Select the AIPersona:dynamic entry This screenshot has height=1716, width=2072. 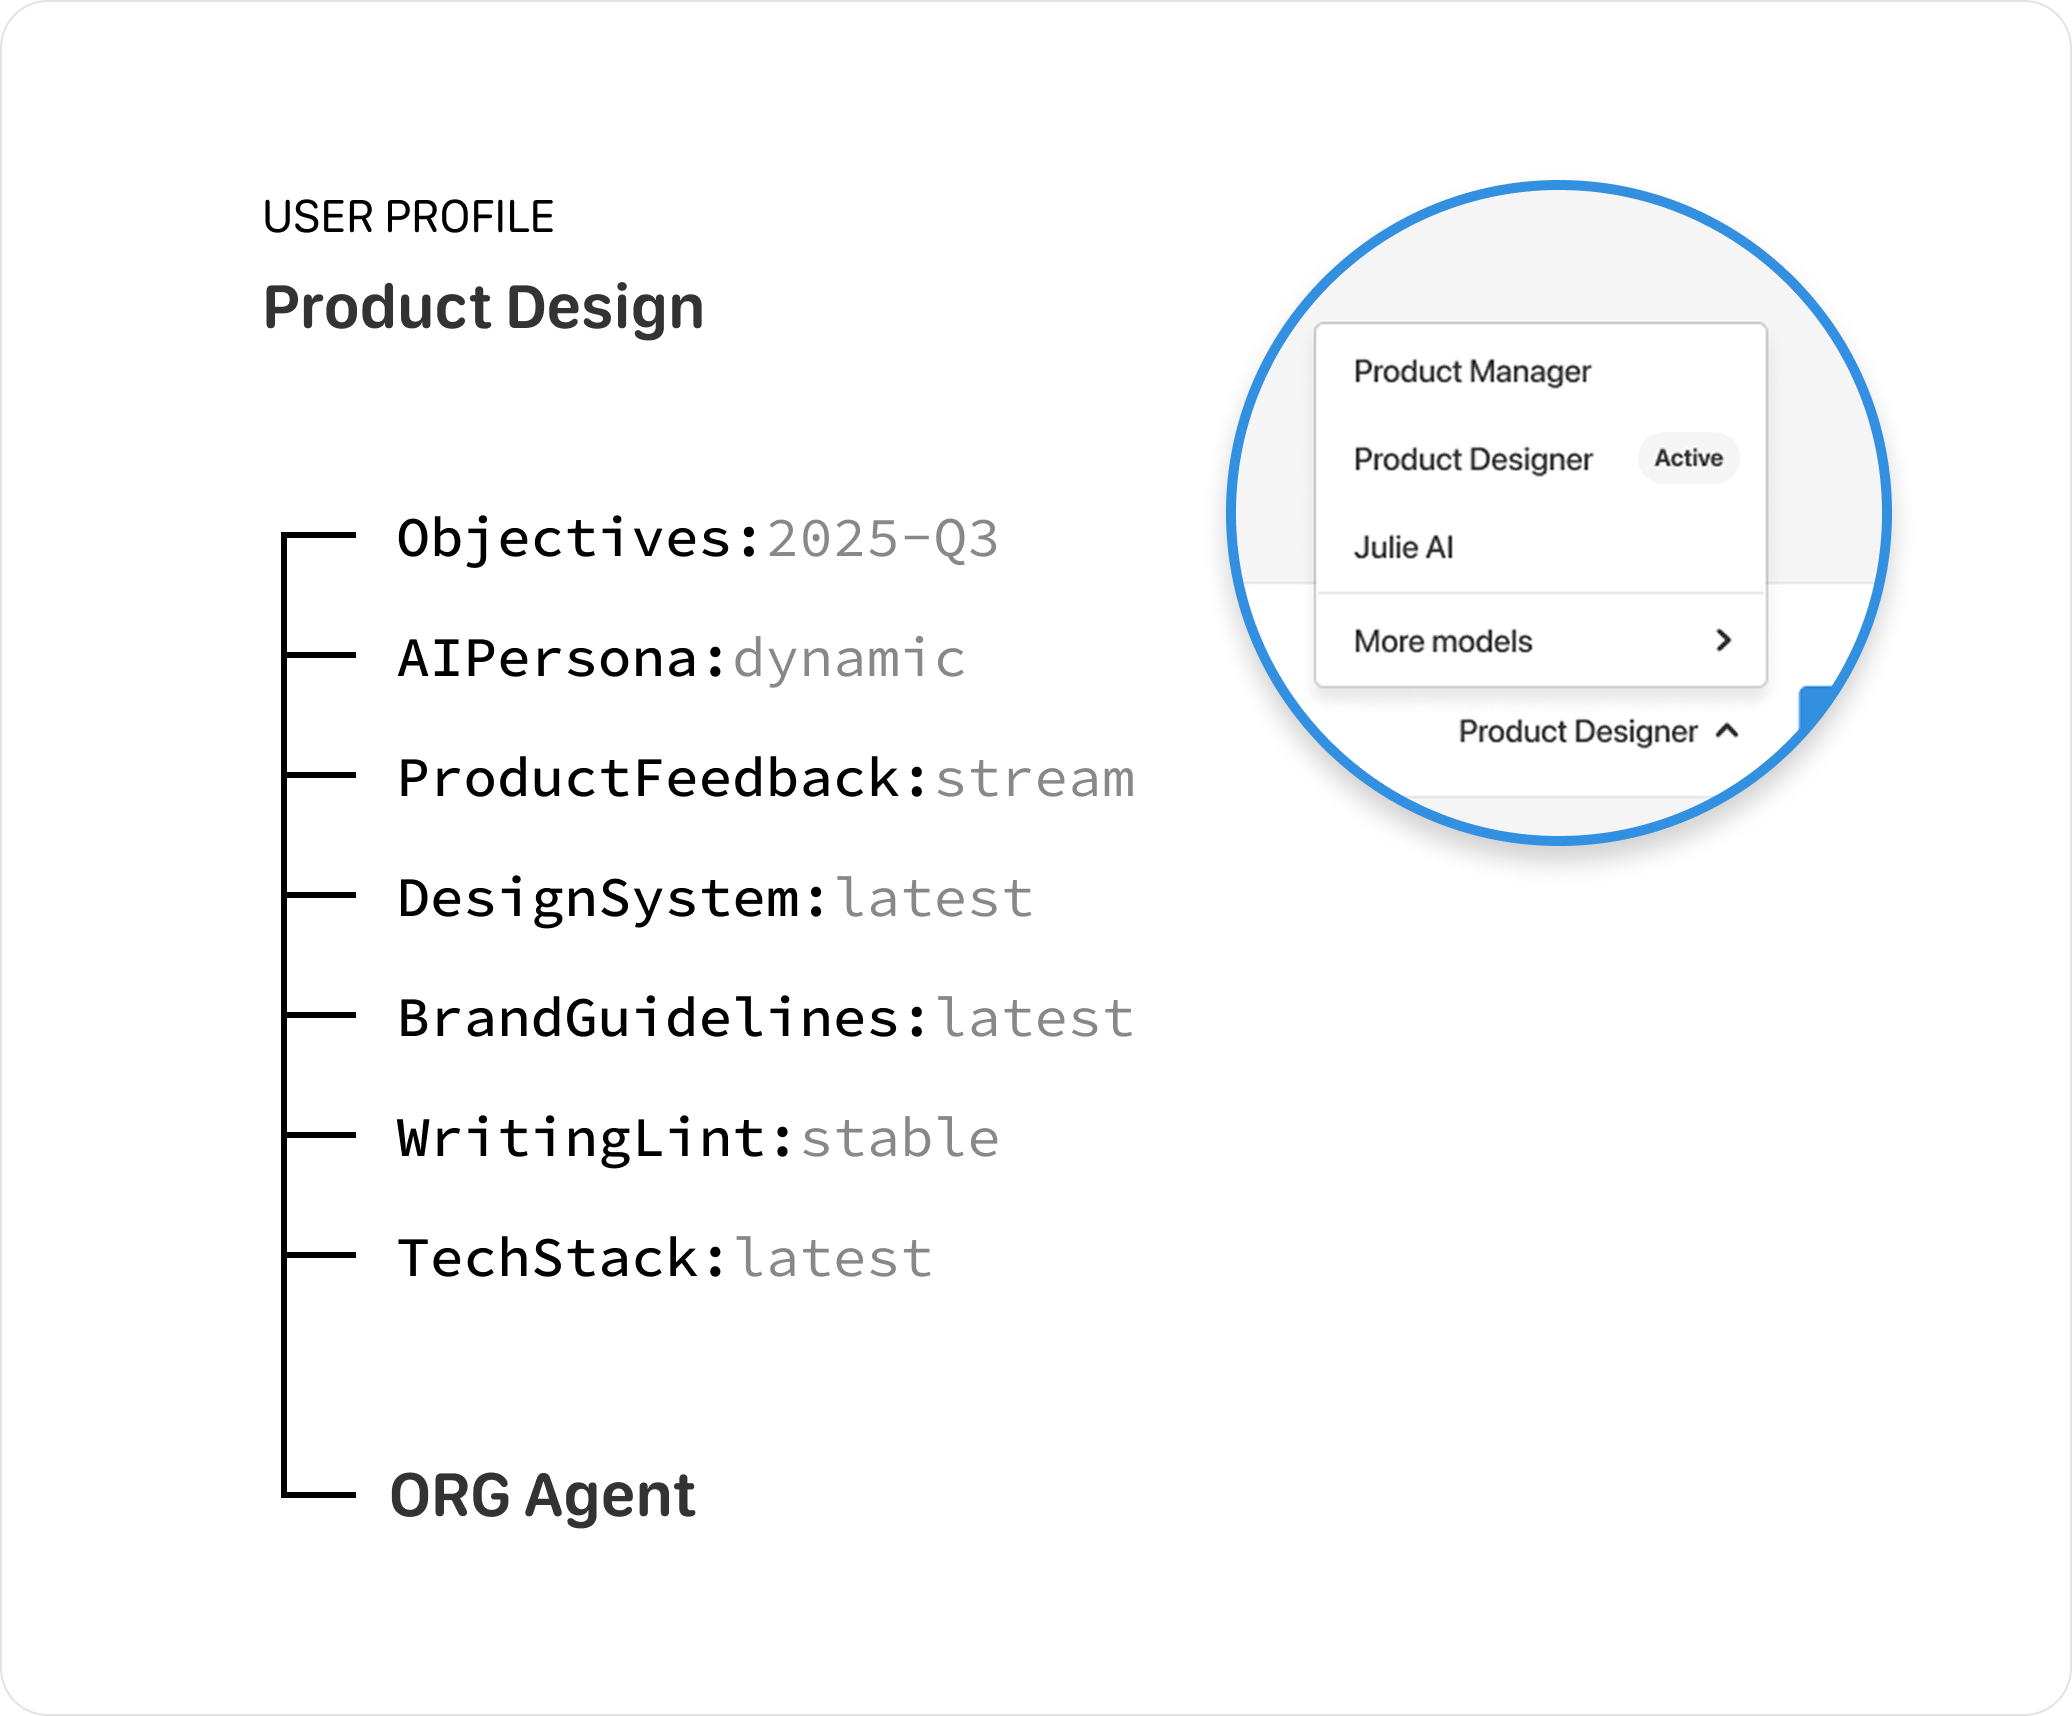[681, 659]
